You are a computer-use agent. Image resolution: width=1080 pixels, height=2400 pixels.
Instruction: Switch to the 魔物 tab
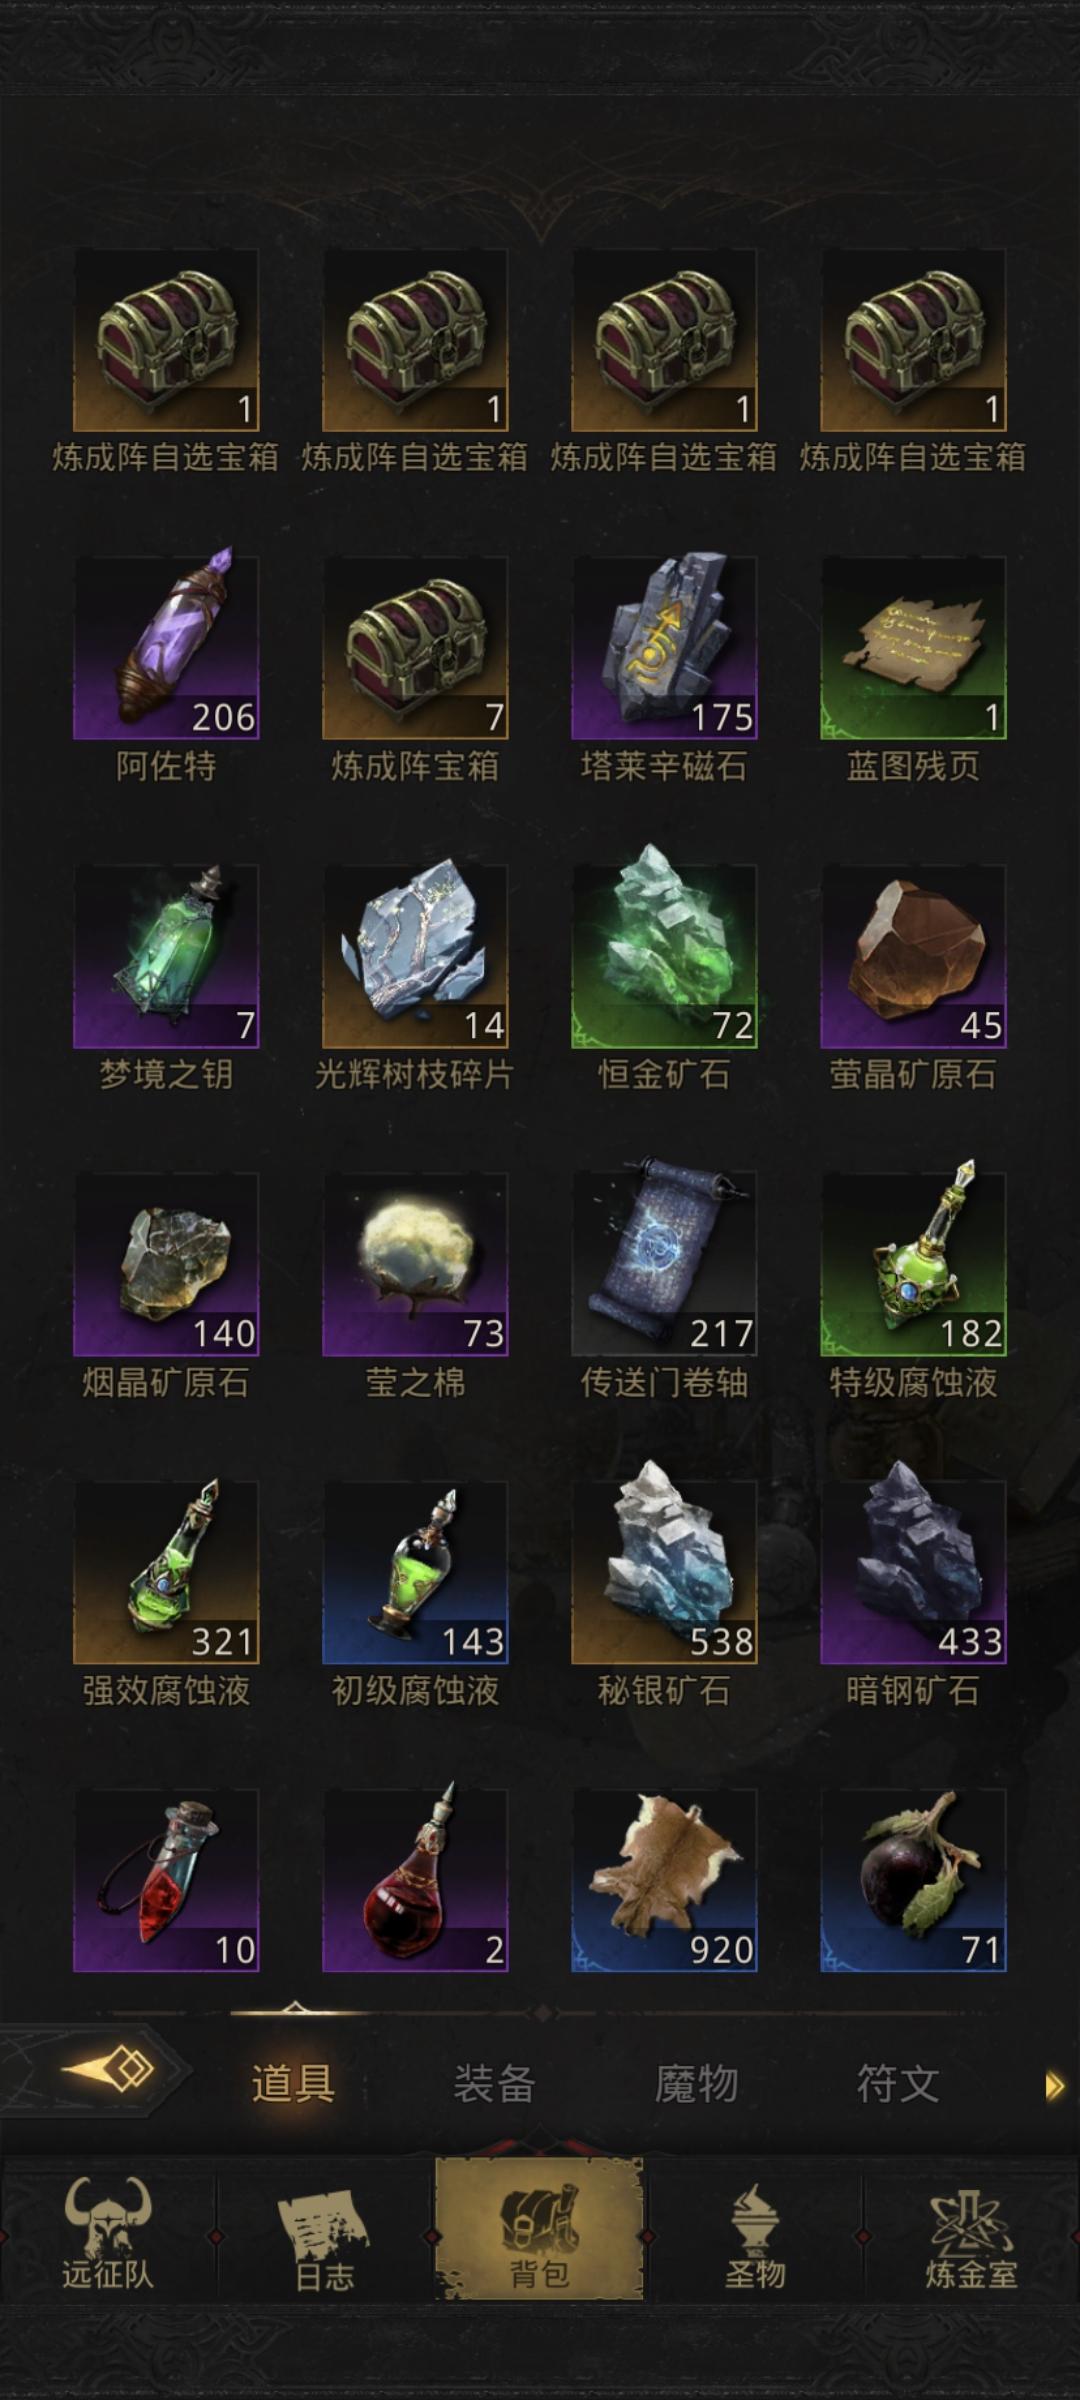pyautogui.click(x=696, y=2084)
